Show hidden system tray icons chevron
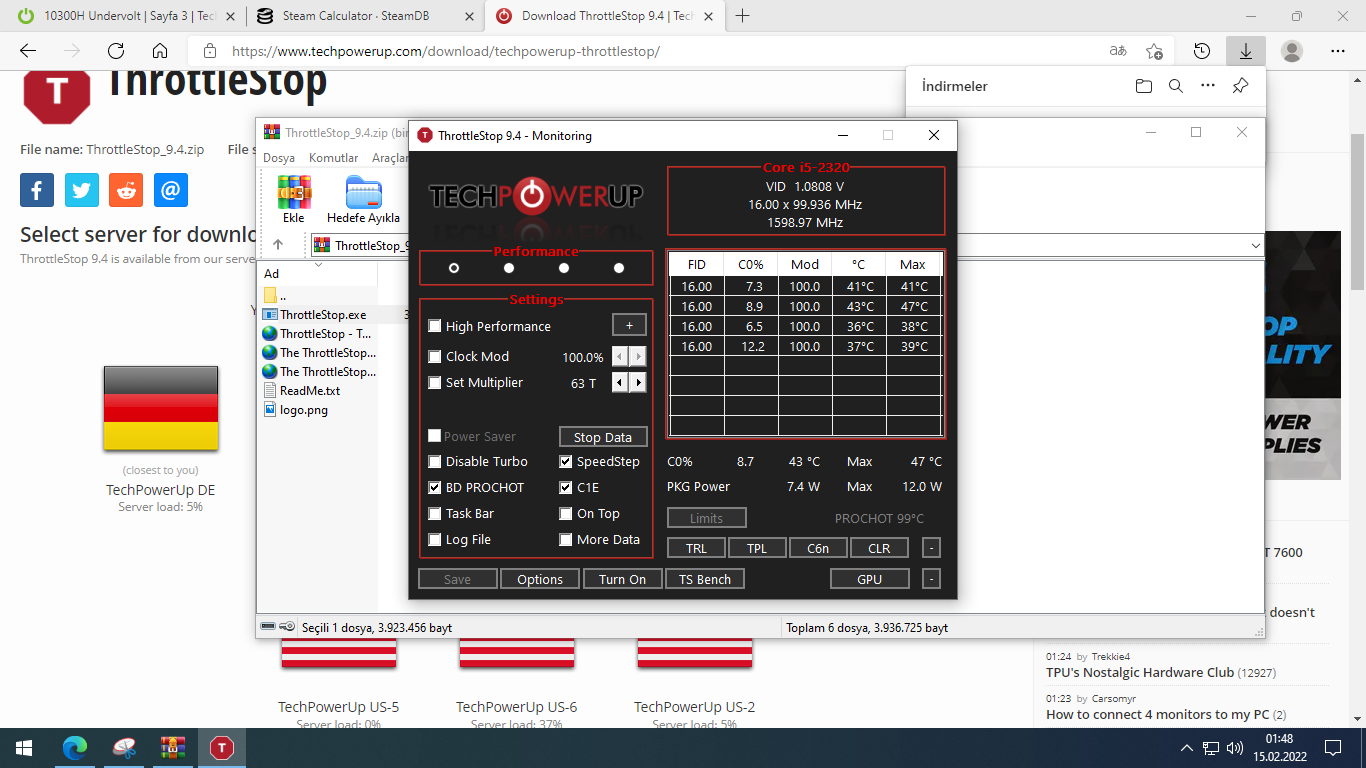The width and height of the screenshot is (1366, 768). (x=1187, y=748)
